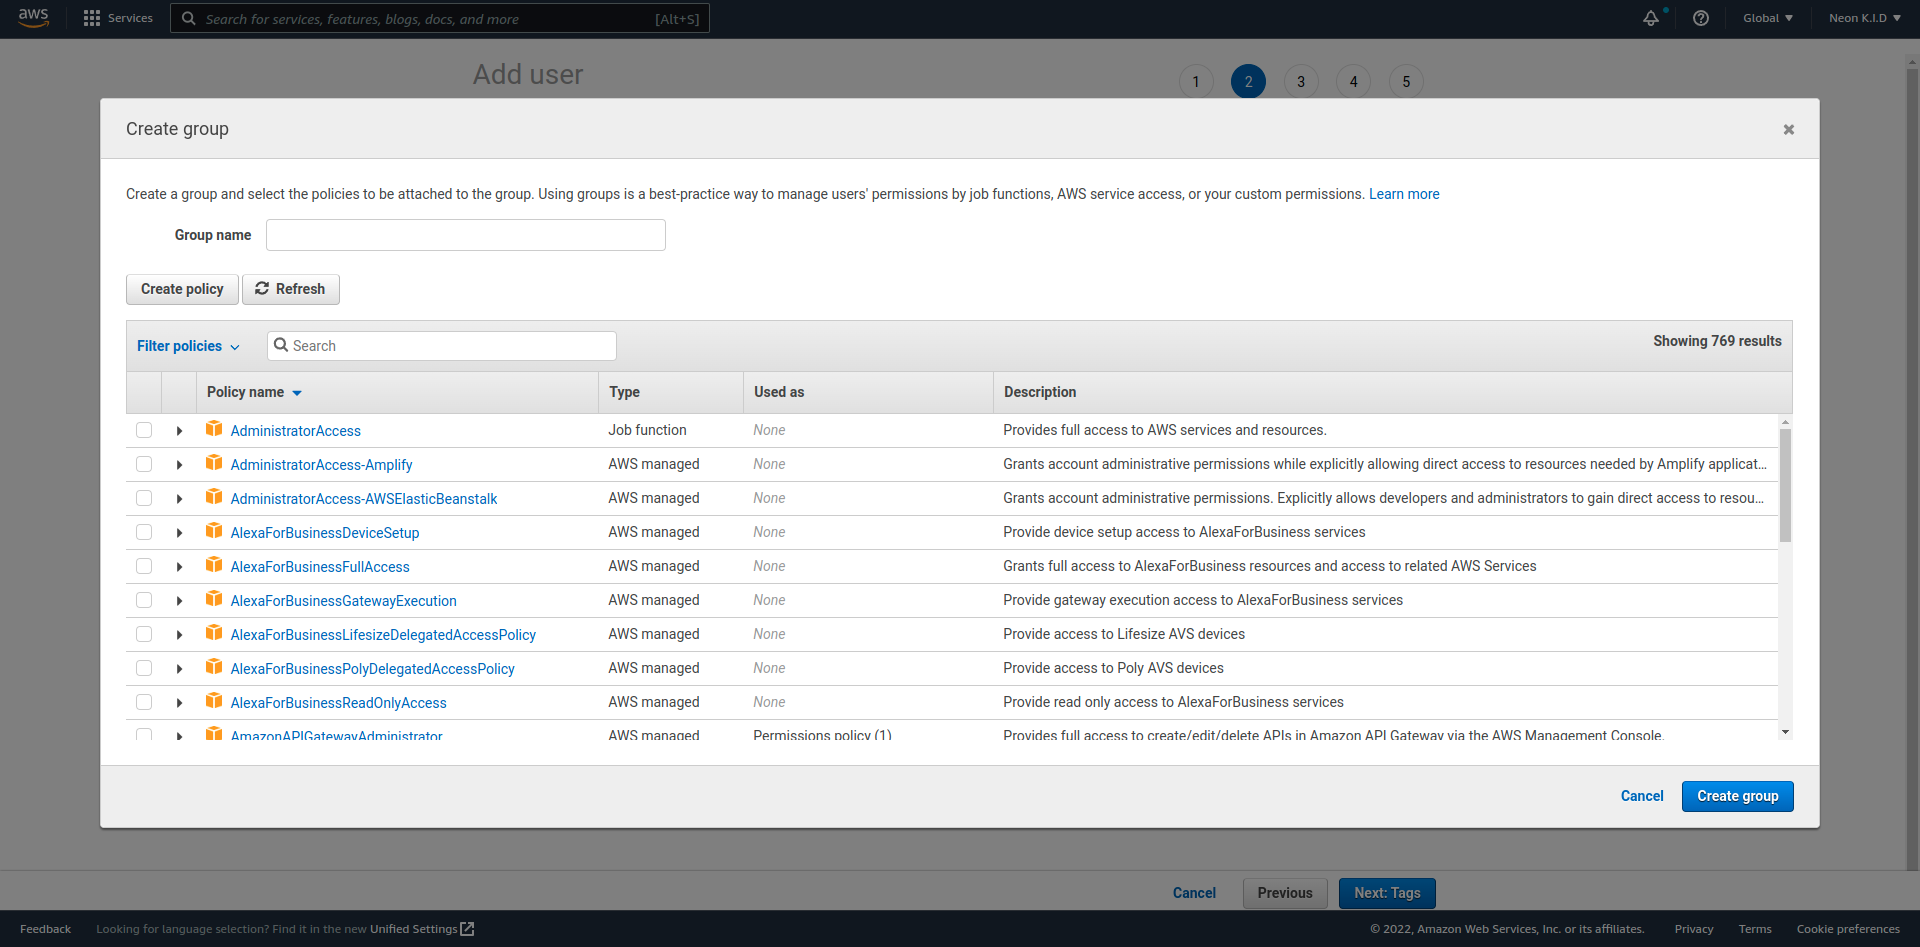Click the AlexaForBusinessReadOnlyAccess policy box icon

[x=214, y=701]
